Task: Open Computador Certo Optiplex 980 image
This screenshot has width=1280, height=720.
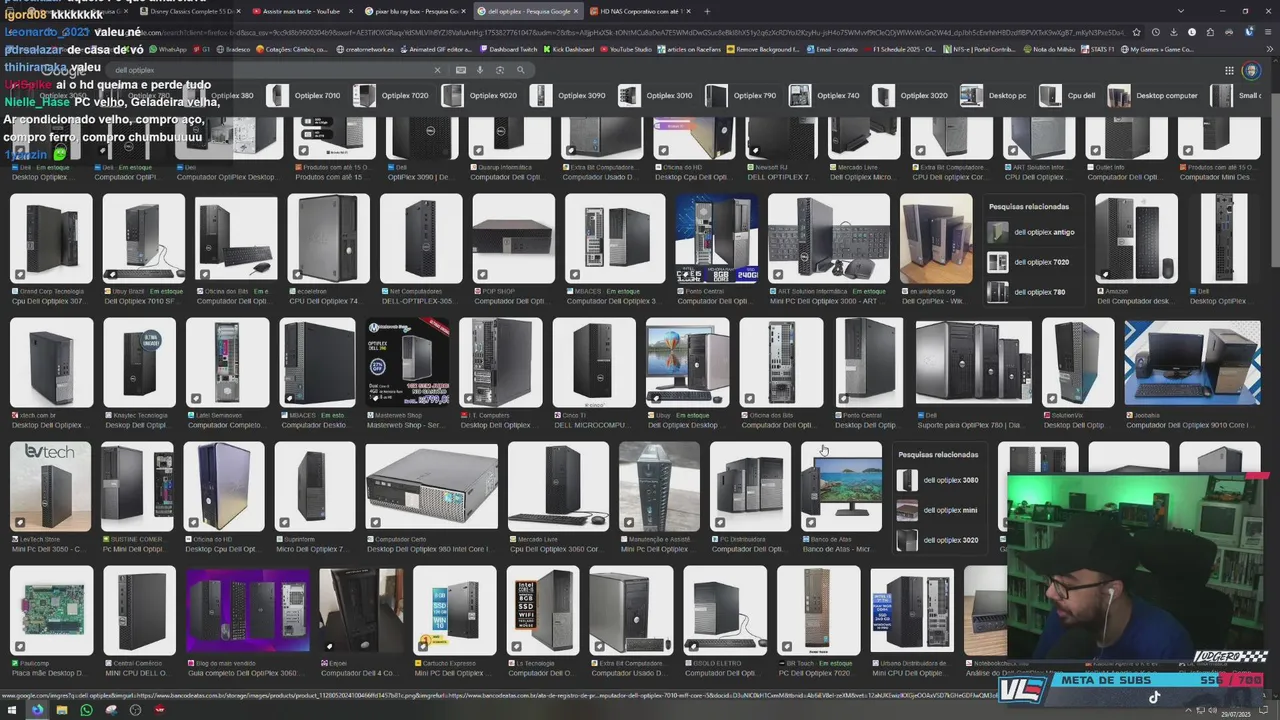Action: (432, 486)
